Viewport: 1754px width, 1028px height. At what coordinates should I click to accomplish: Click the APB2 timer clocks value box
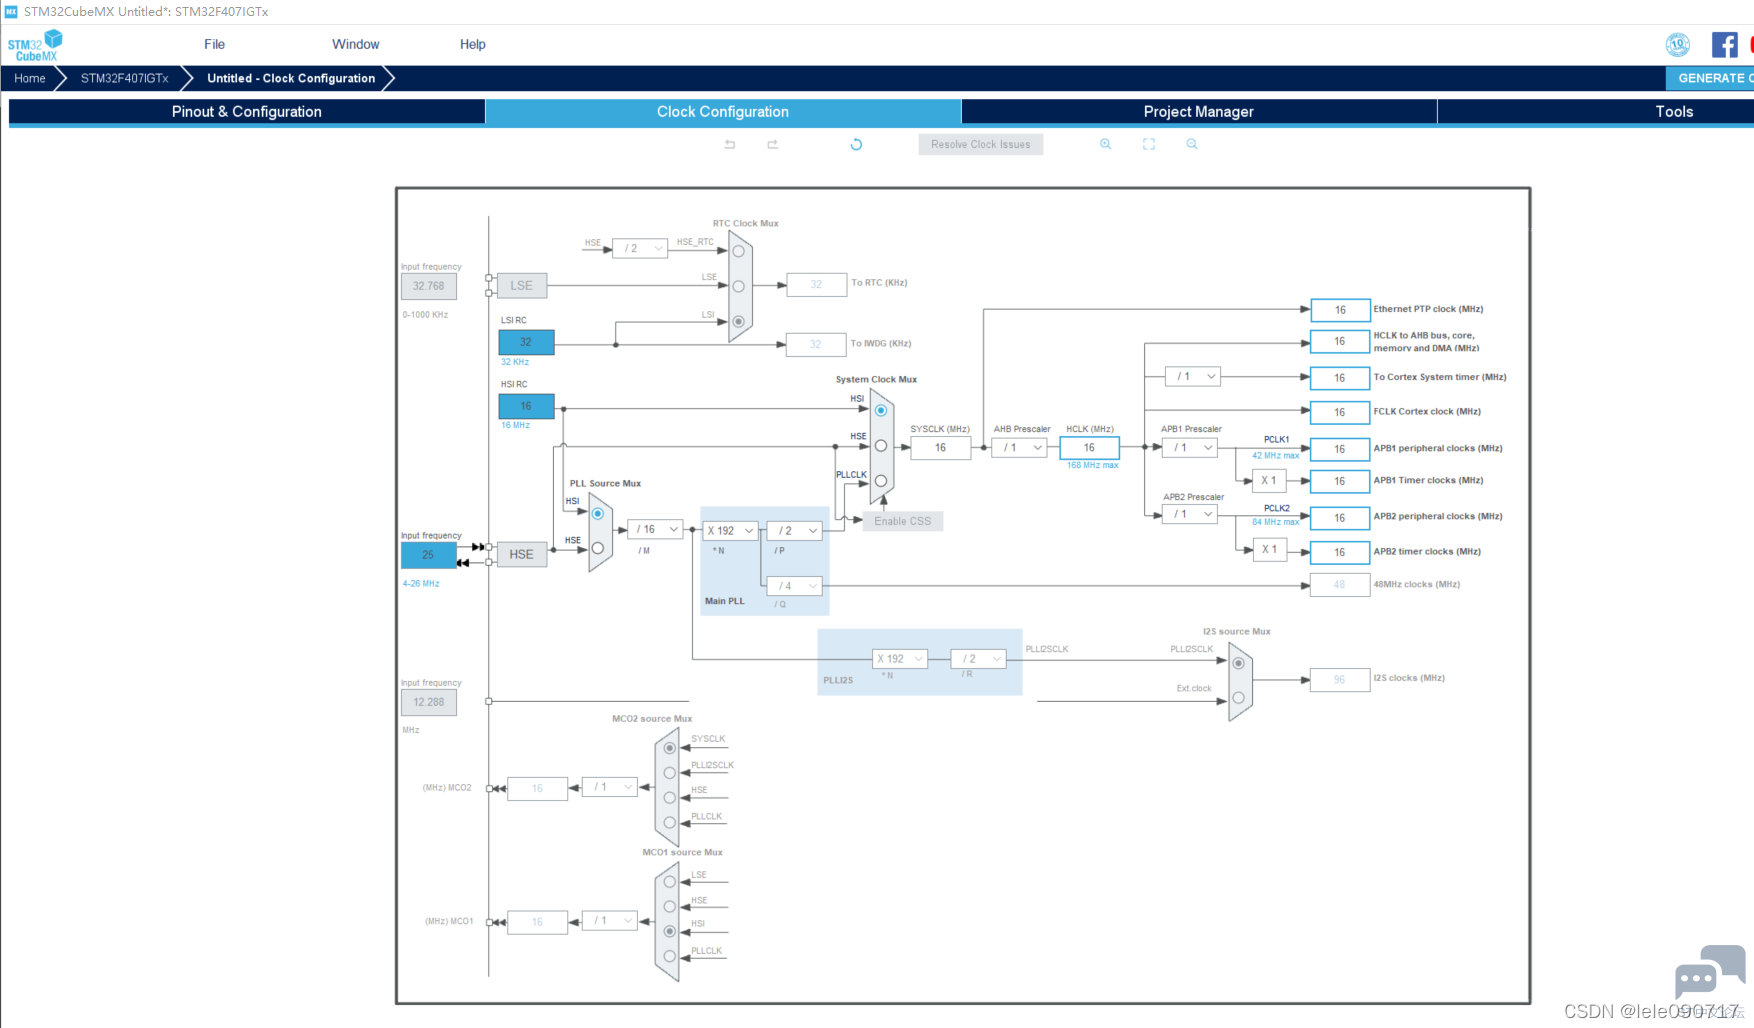pyautogui.click(x=1340, y=552)
